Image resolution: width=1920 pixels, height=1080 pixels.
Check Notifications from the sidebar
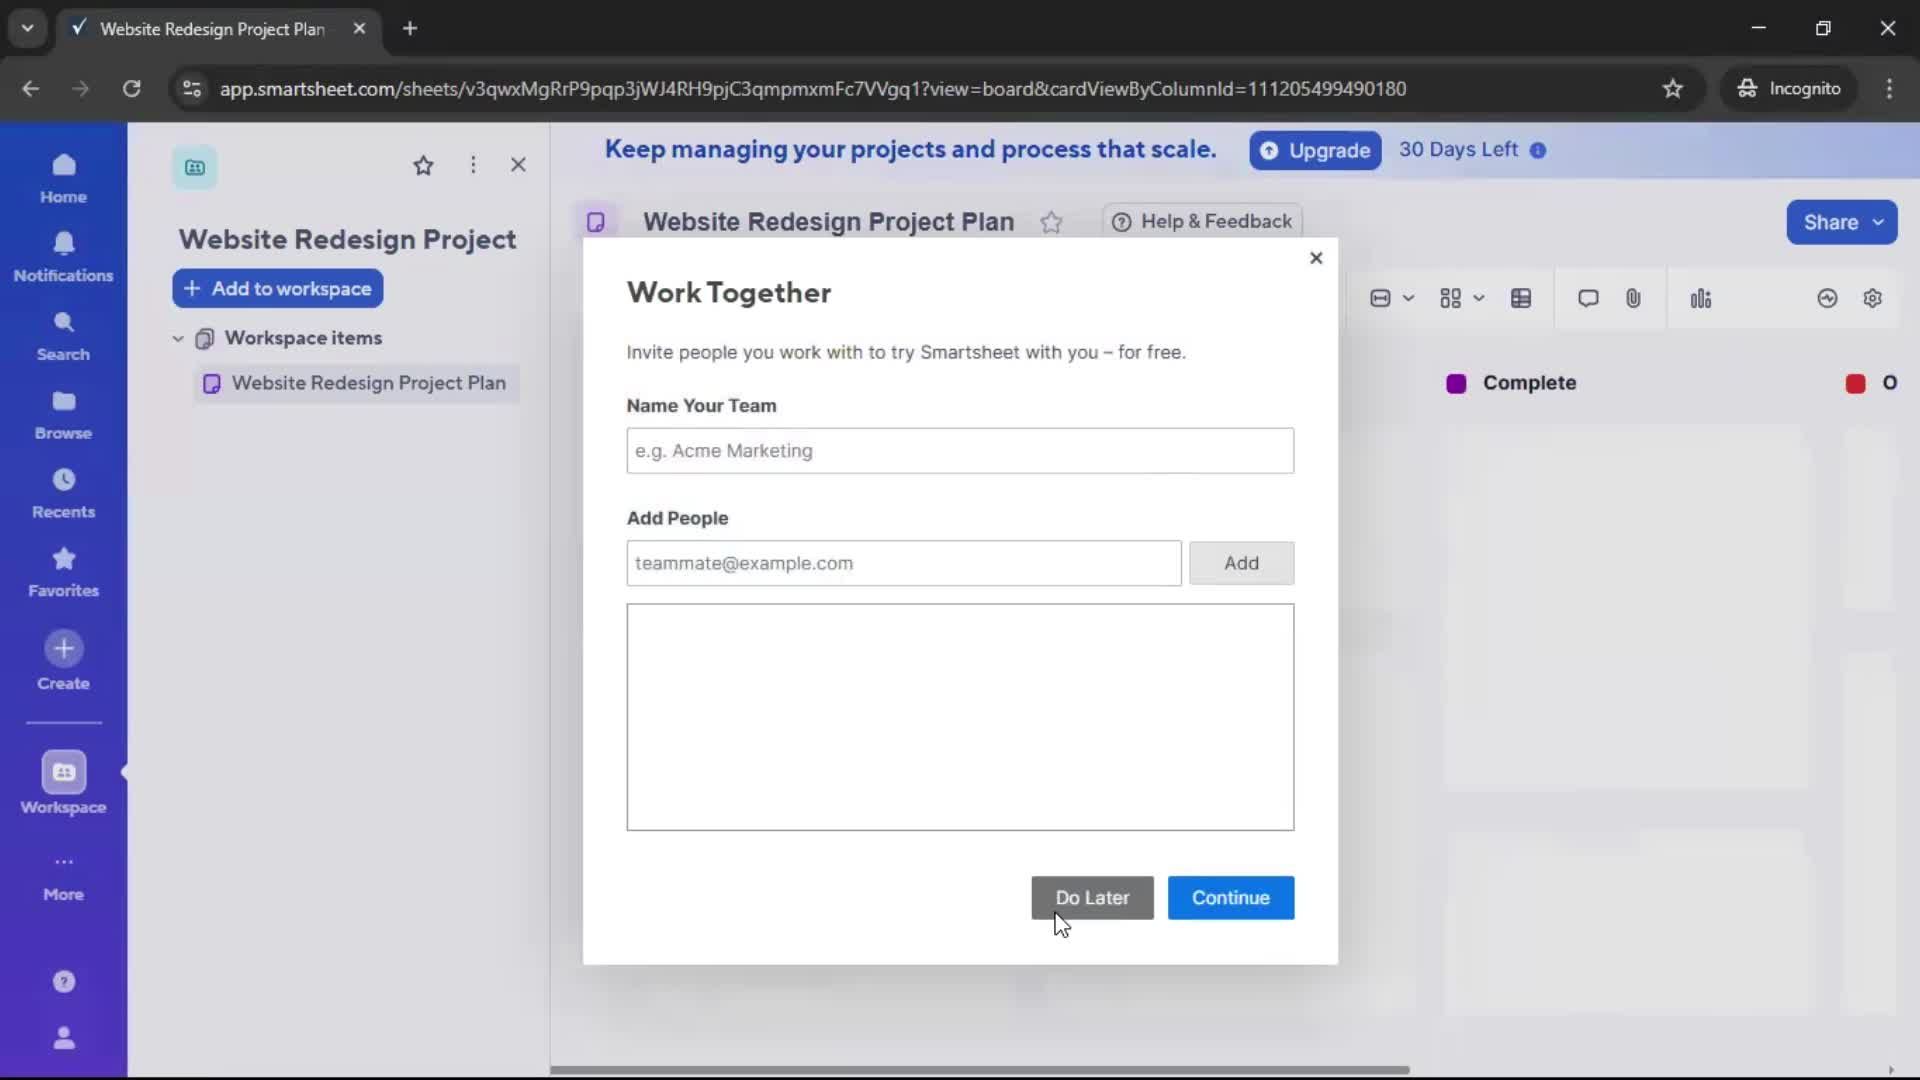(x=63, y=258)
